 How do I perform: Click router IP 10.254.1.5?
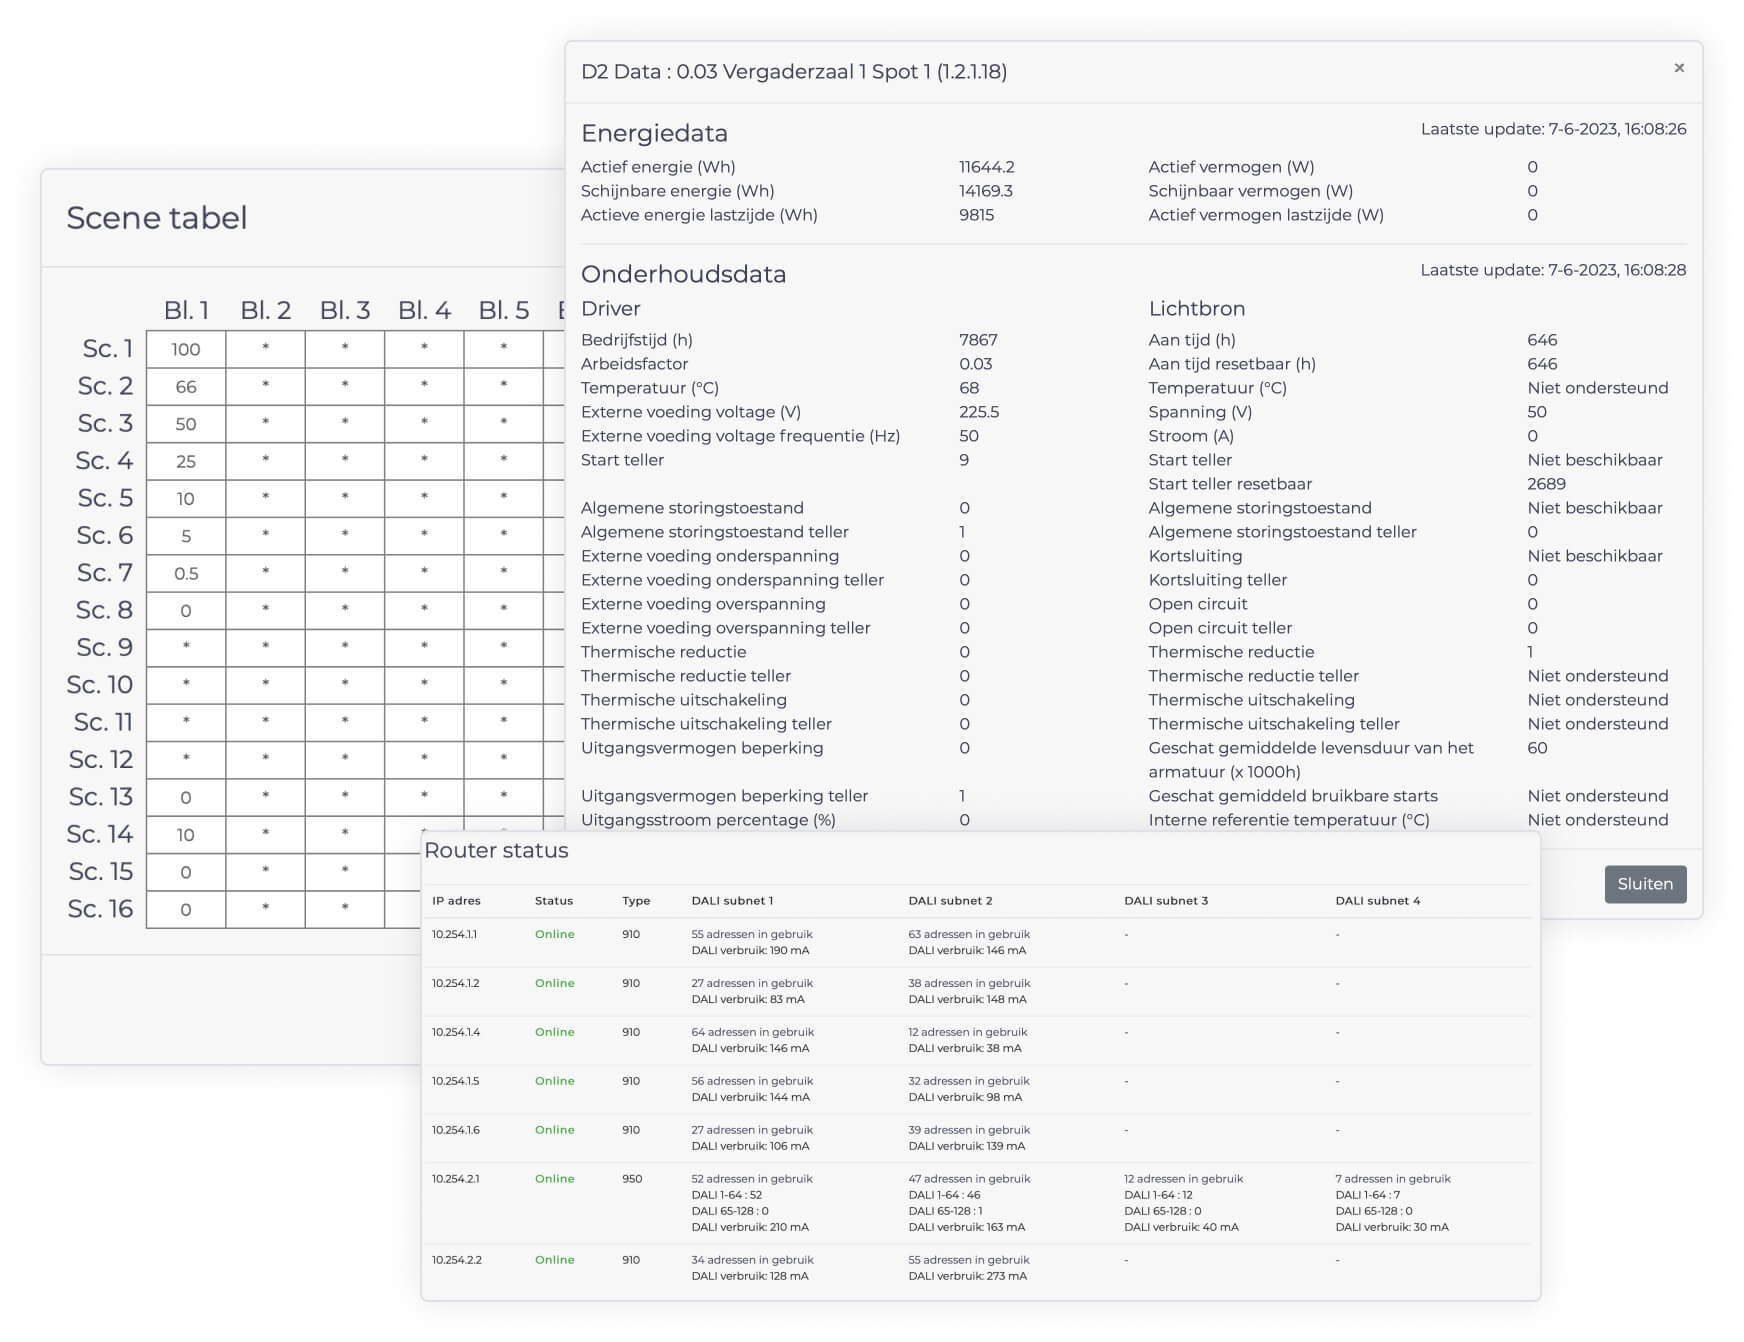455,1081
